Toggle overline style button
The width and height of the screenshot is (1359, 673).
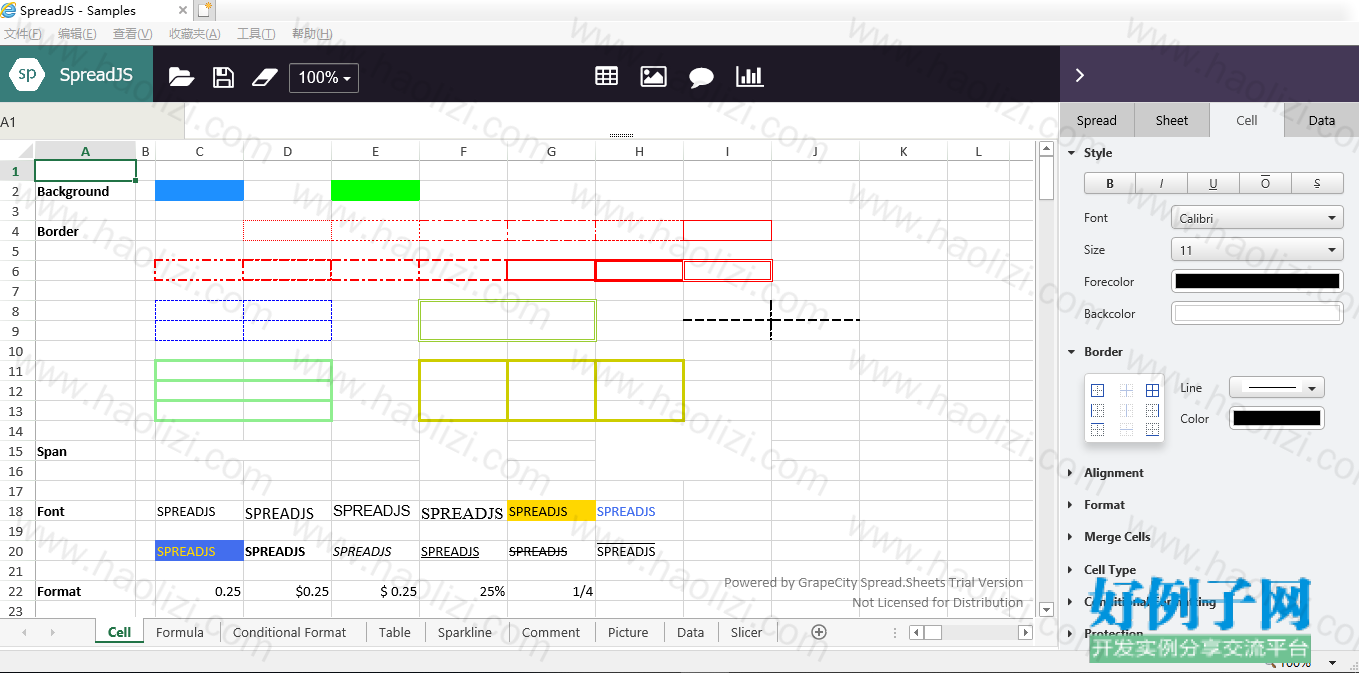tap(1265, 183)
